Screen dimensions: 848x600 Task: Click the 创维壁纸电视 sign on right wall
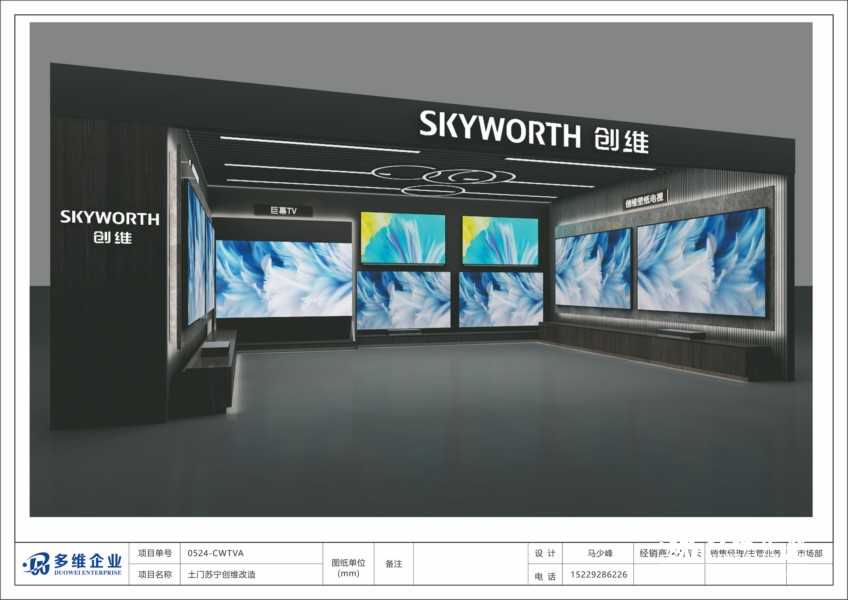[x=644, y=200]
